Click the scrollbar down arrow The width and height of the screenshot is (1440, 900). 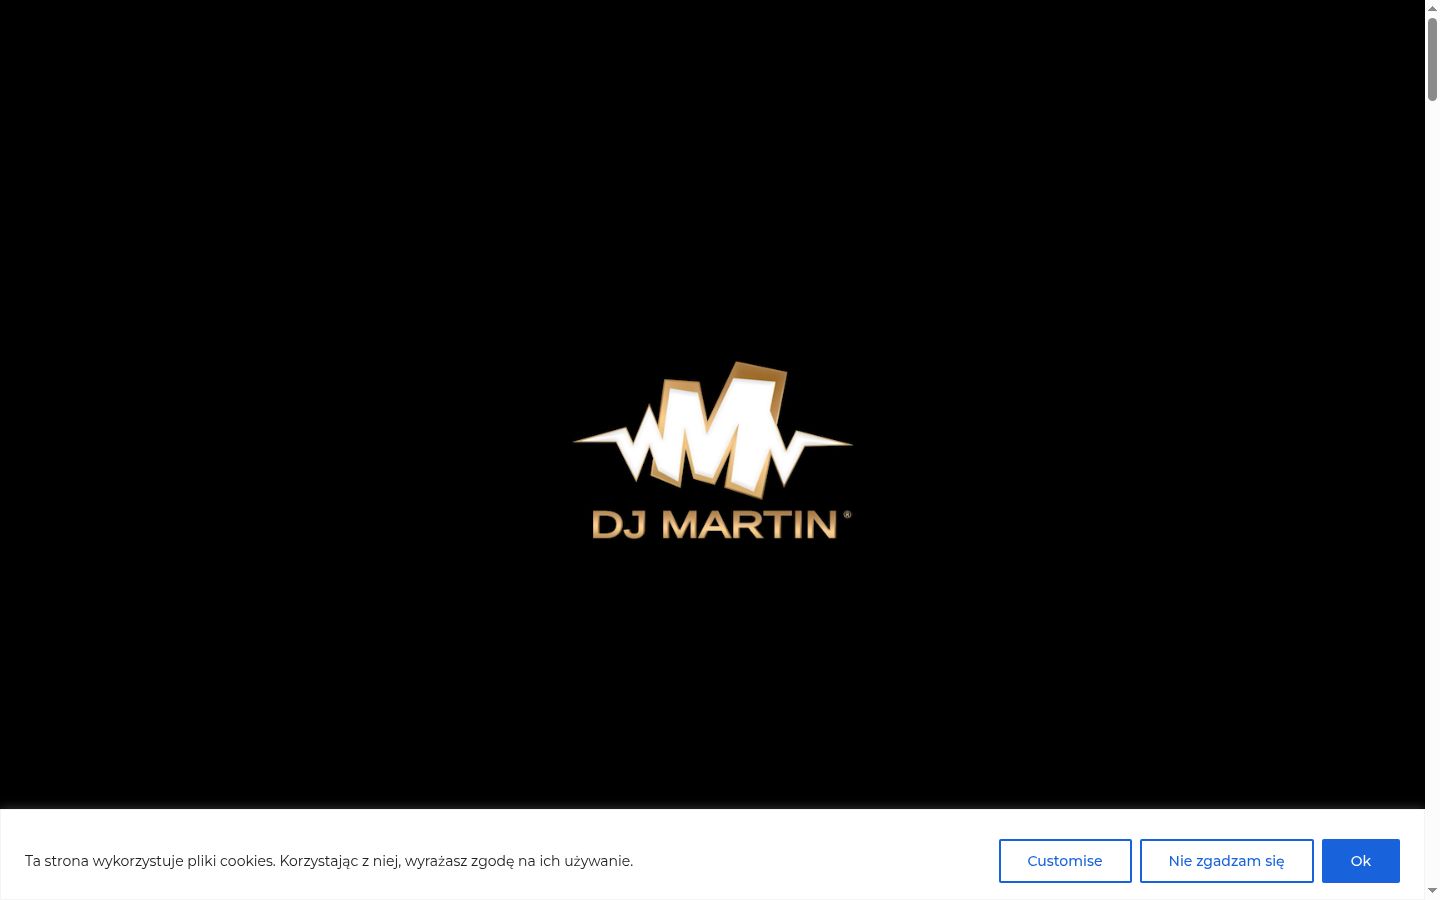pos(1432,891)
